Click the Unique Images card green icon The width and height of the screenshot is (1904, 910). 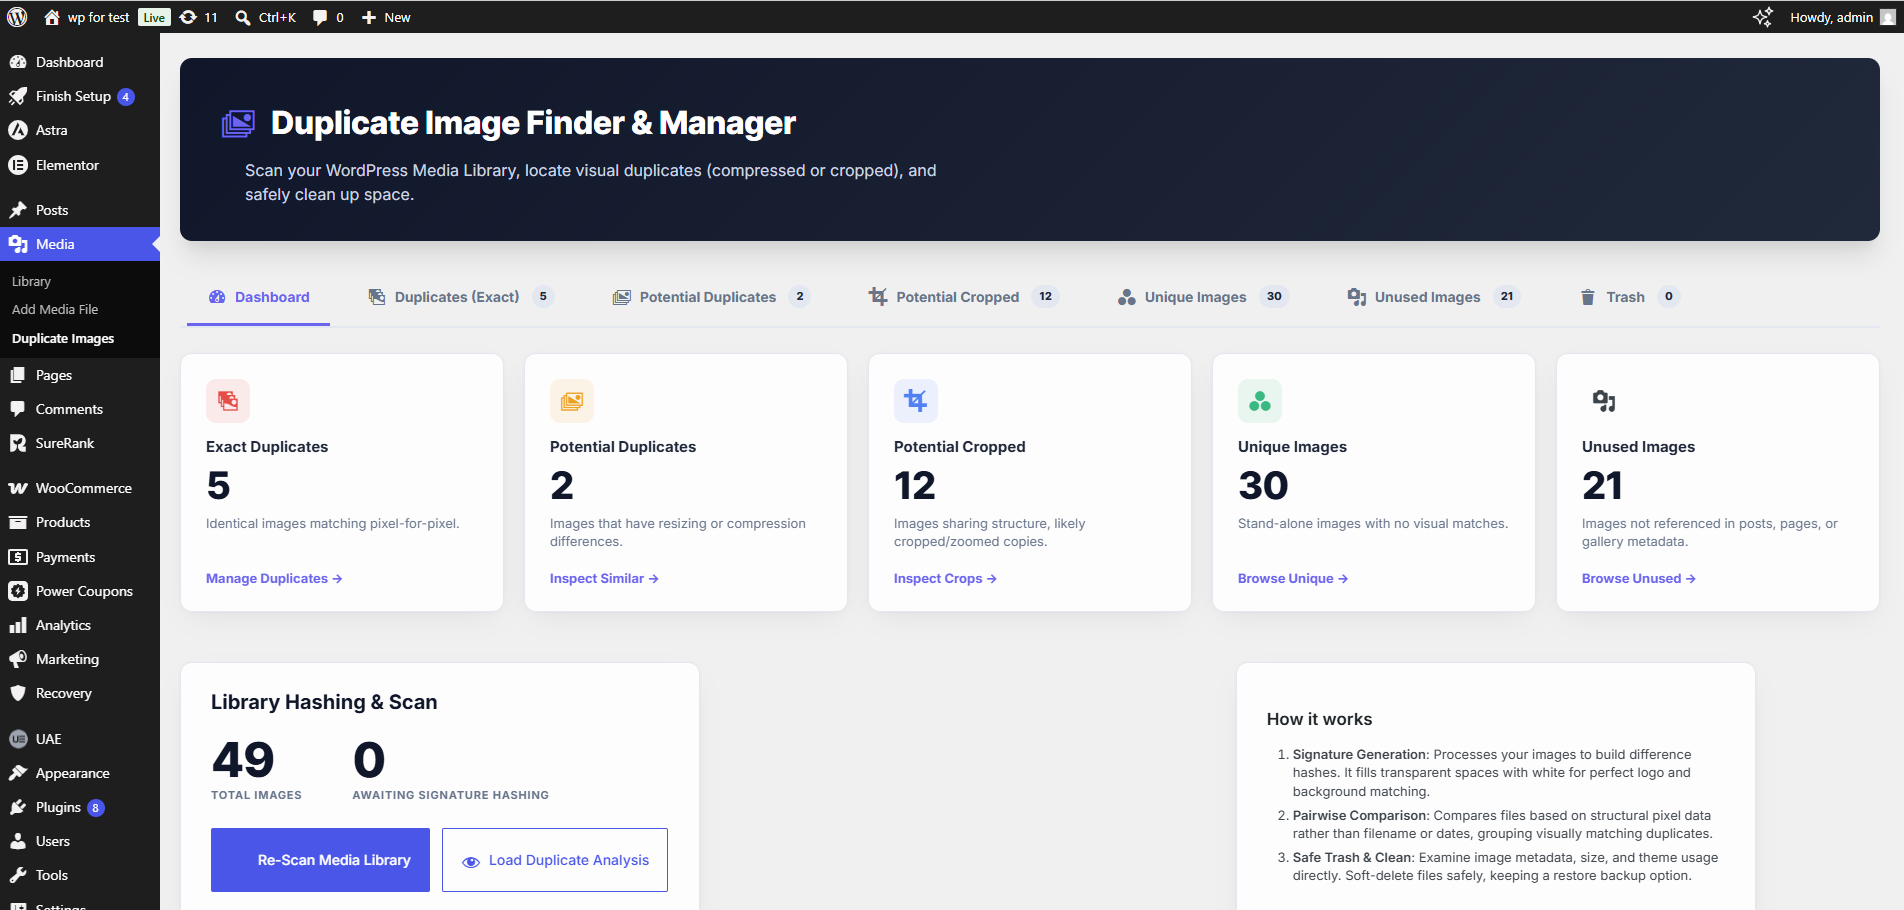coord(1260,401)
